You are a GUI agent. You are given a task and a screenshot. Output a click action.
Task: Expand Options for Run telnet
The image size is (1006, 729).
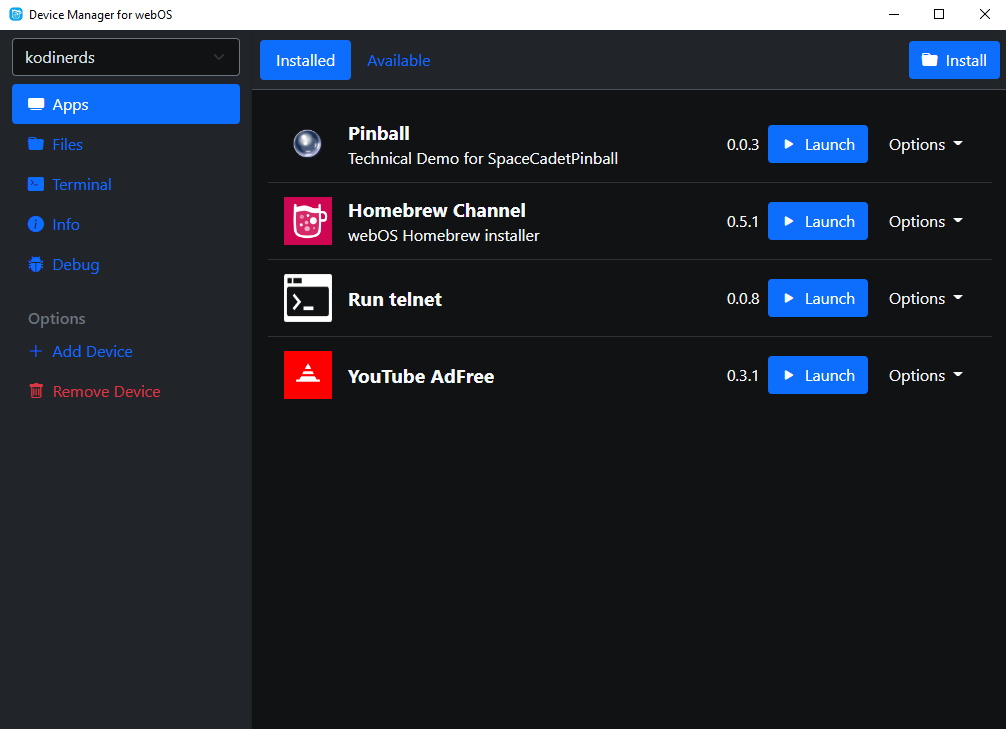coord(925,298)
